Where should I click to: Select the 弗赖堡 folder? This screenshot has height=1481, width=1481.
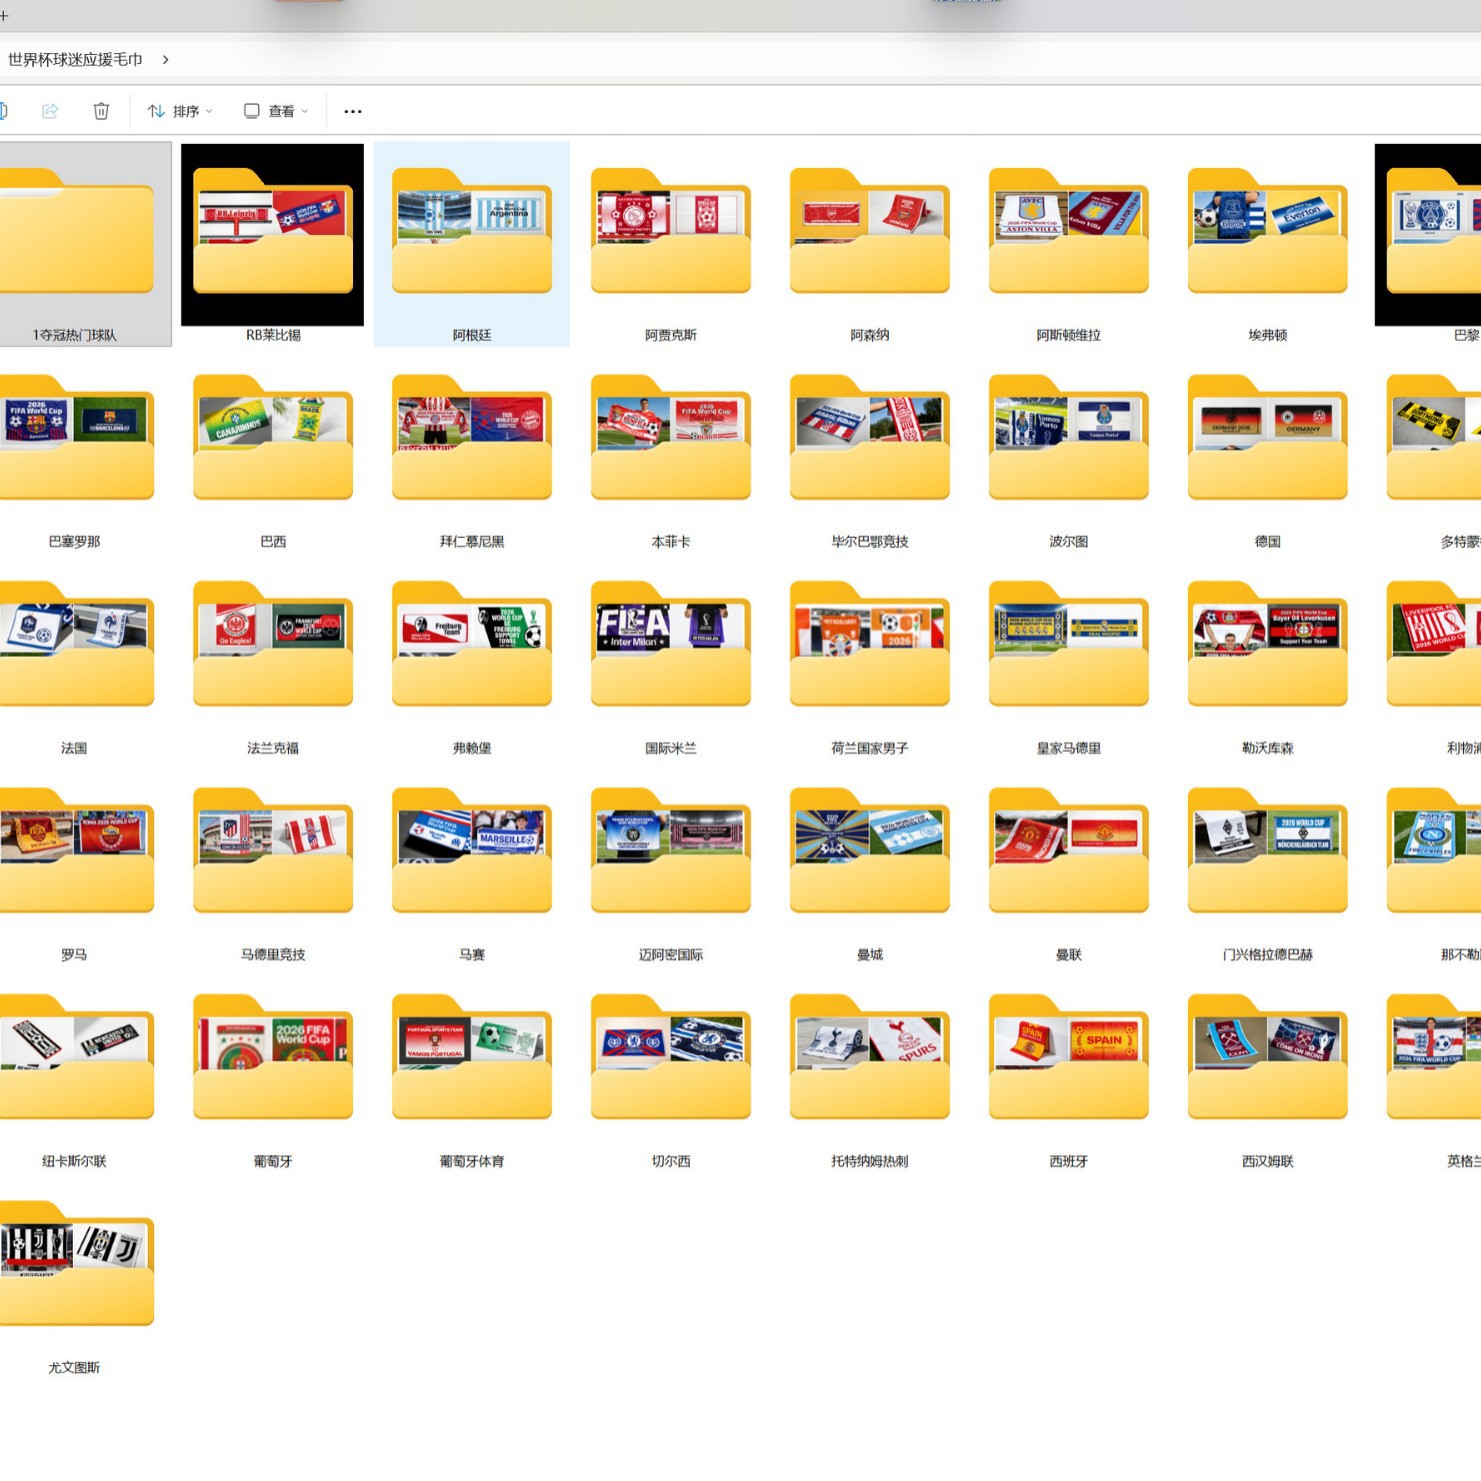click(x=472, y=644)
